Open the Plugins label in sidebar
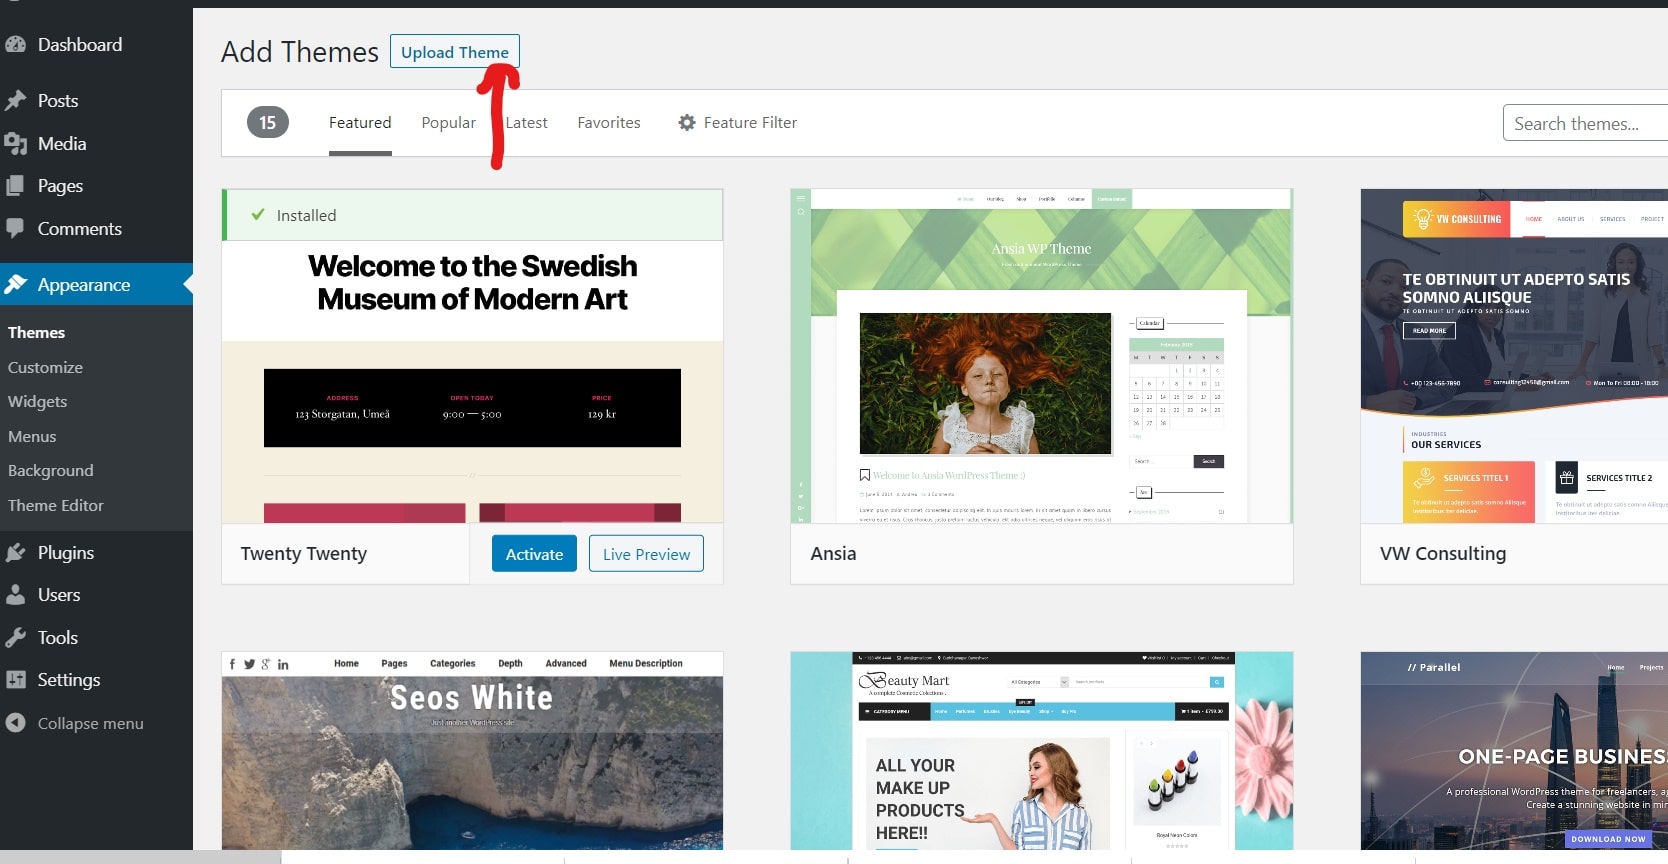Screen dimensions: 1668x864 [x=66, y=553]
